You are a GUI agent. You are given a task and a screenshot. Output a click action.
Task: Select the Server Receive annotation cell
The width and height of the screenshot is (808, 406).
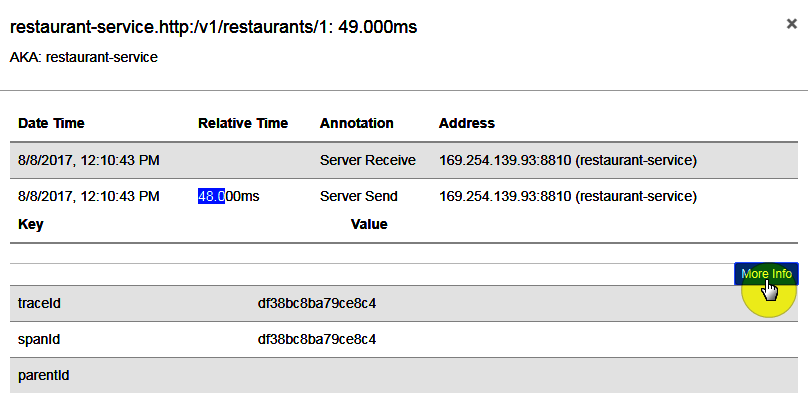(360, 160)
